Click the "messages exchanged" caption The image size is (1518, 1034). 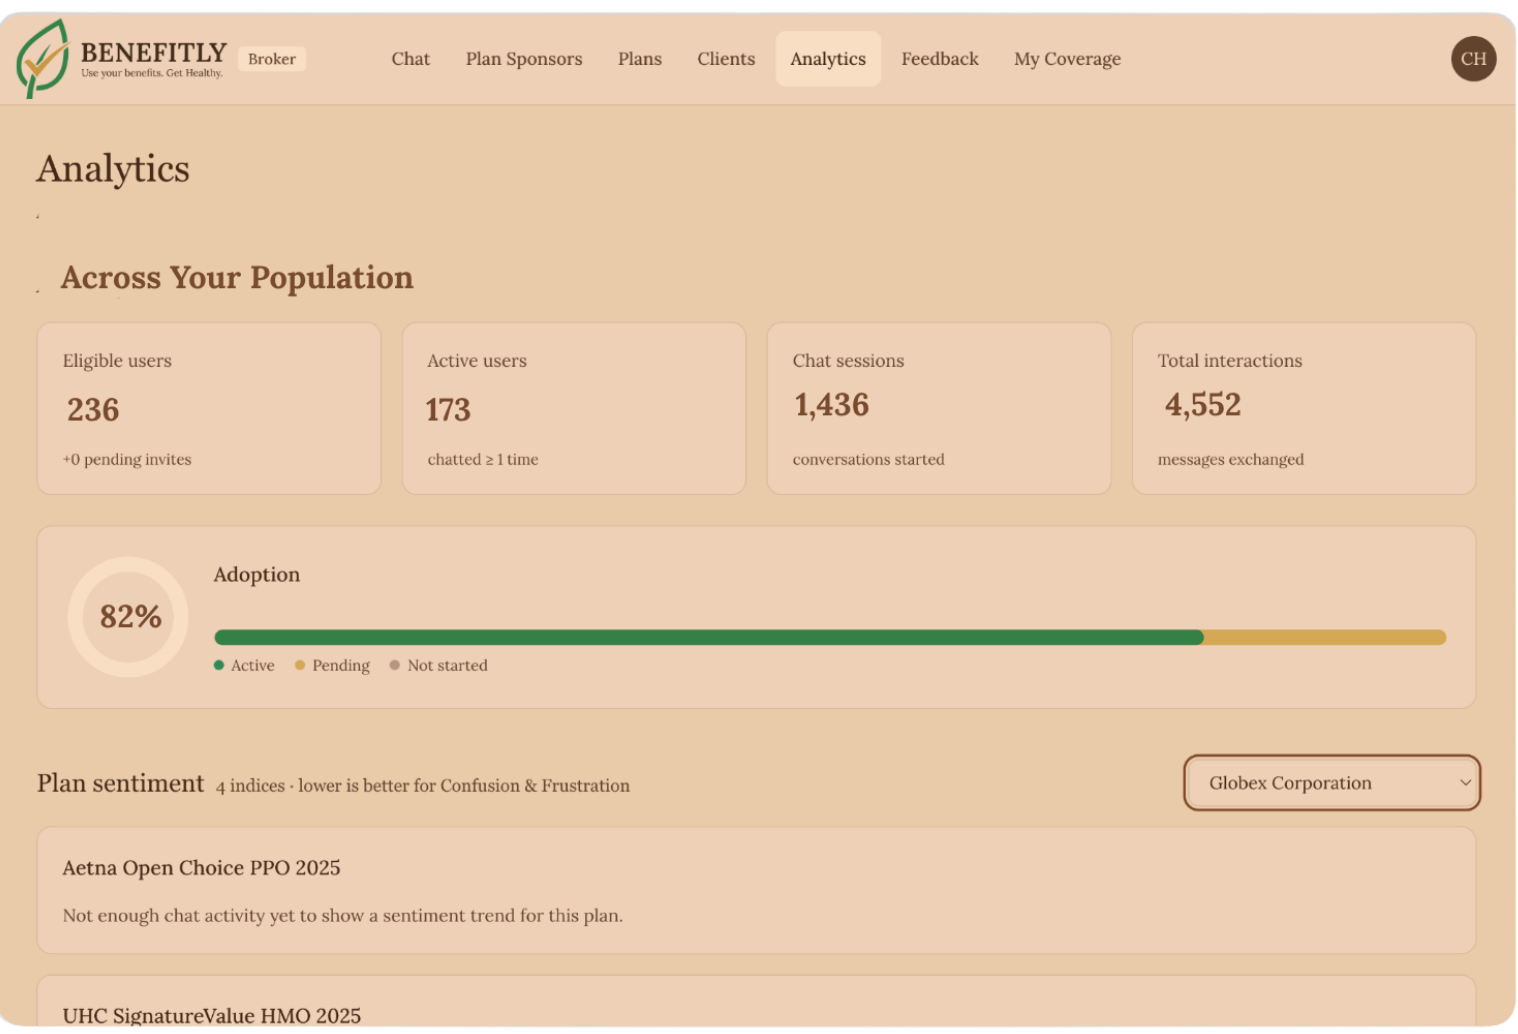click(x=1231, y=460)
